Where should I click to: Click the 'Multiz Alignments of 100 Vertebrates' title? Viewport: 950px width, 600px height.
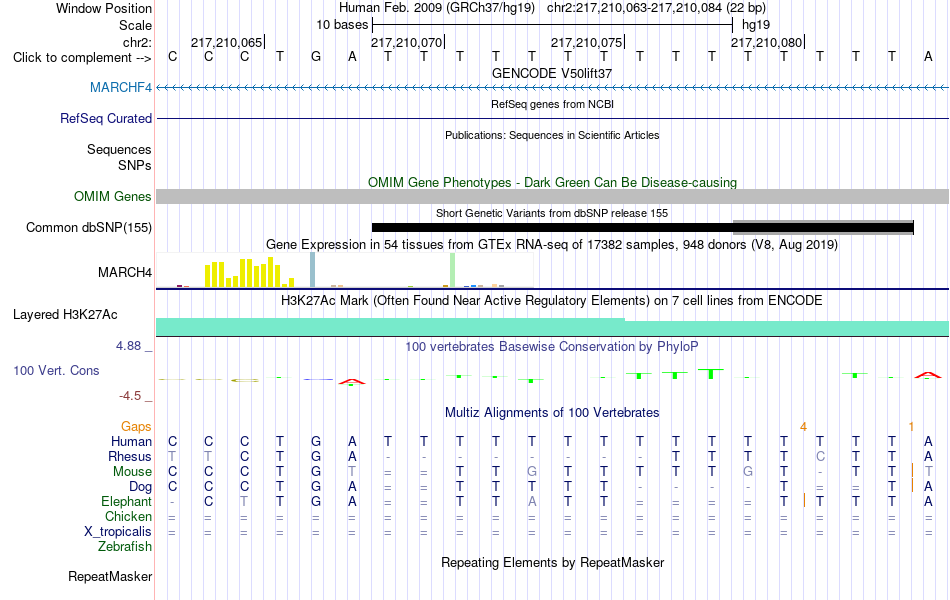[x=552, y=413]
